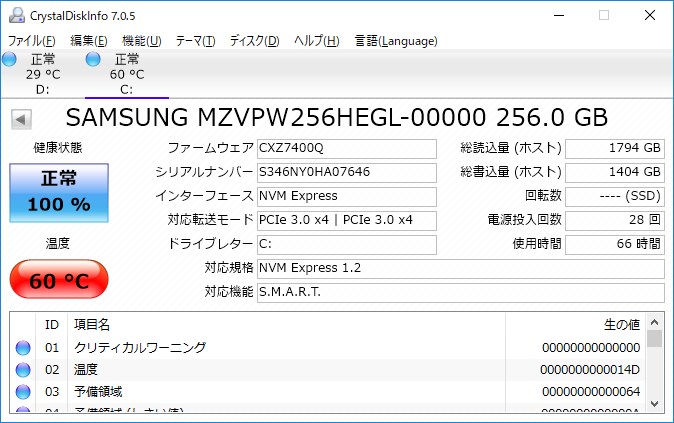Open the ファイル(F) menu
Screen dimensions: 674x423
(x=32, y=41)
